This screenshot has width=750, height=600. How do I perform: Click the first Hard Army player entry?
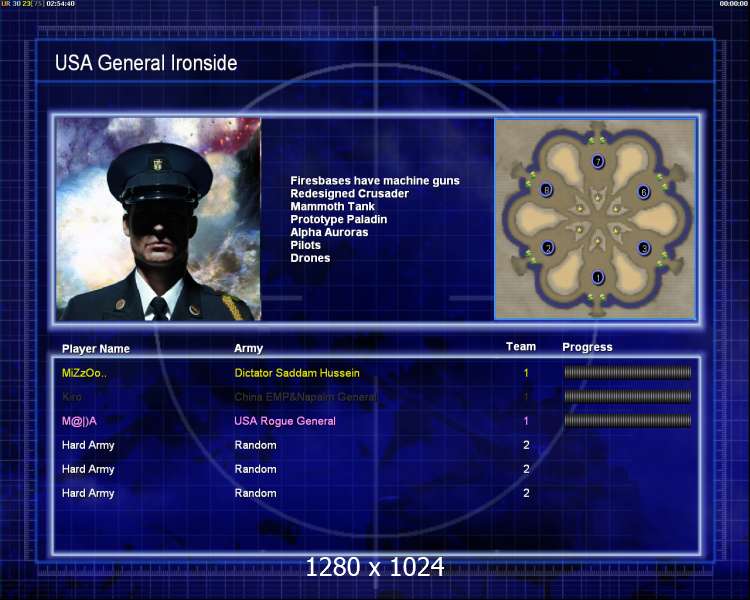pos(88,445)
